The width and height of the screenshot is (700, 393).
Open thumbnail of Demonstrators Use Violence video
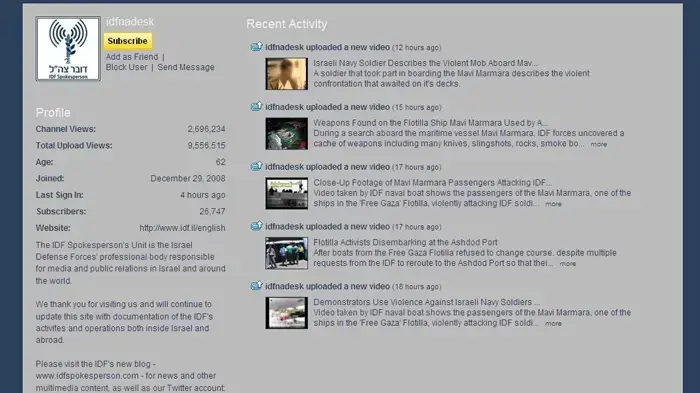click(x=287, y=313)
